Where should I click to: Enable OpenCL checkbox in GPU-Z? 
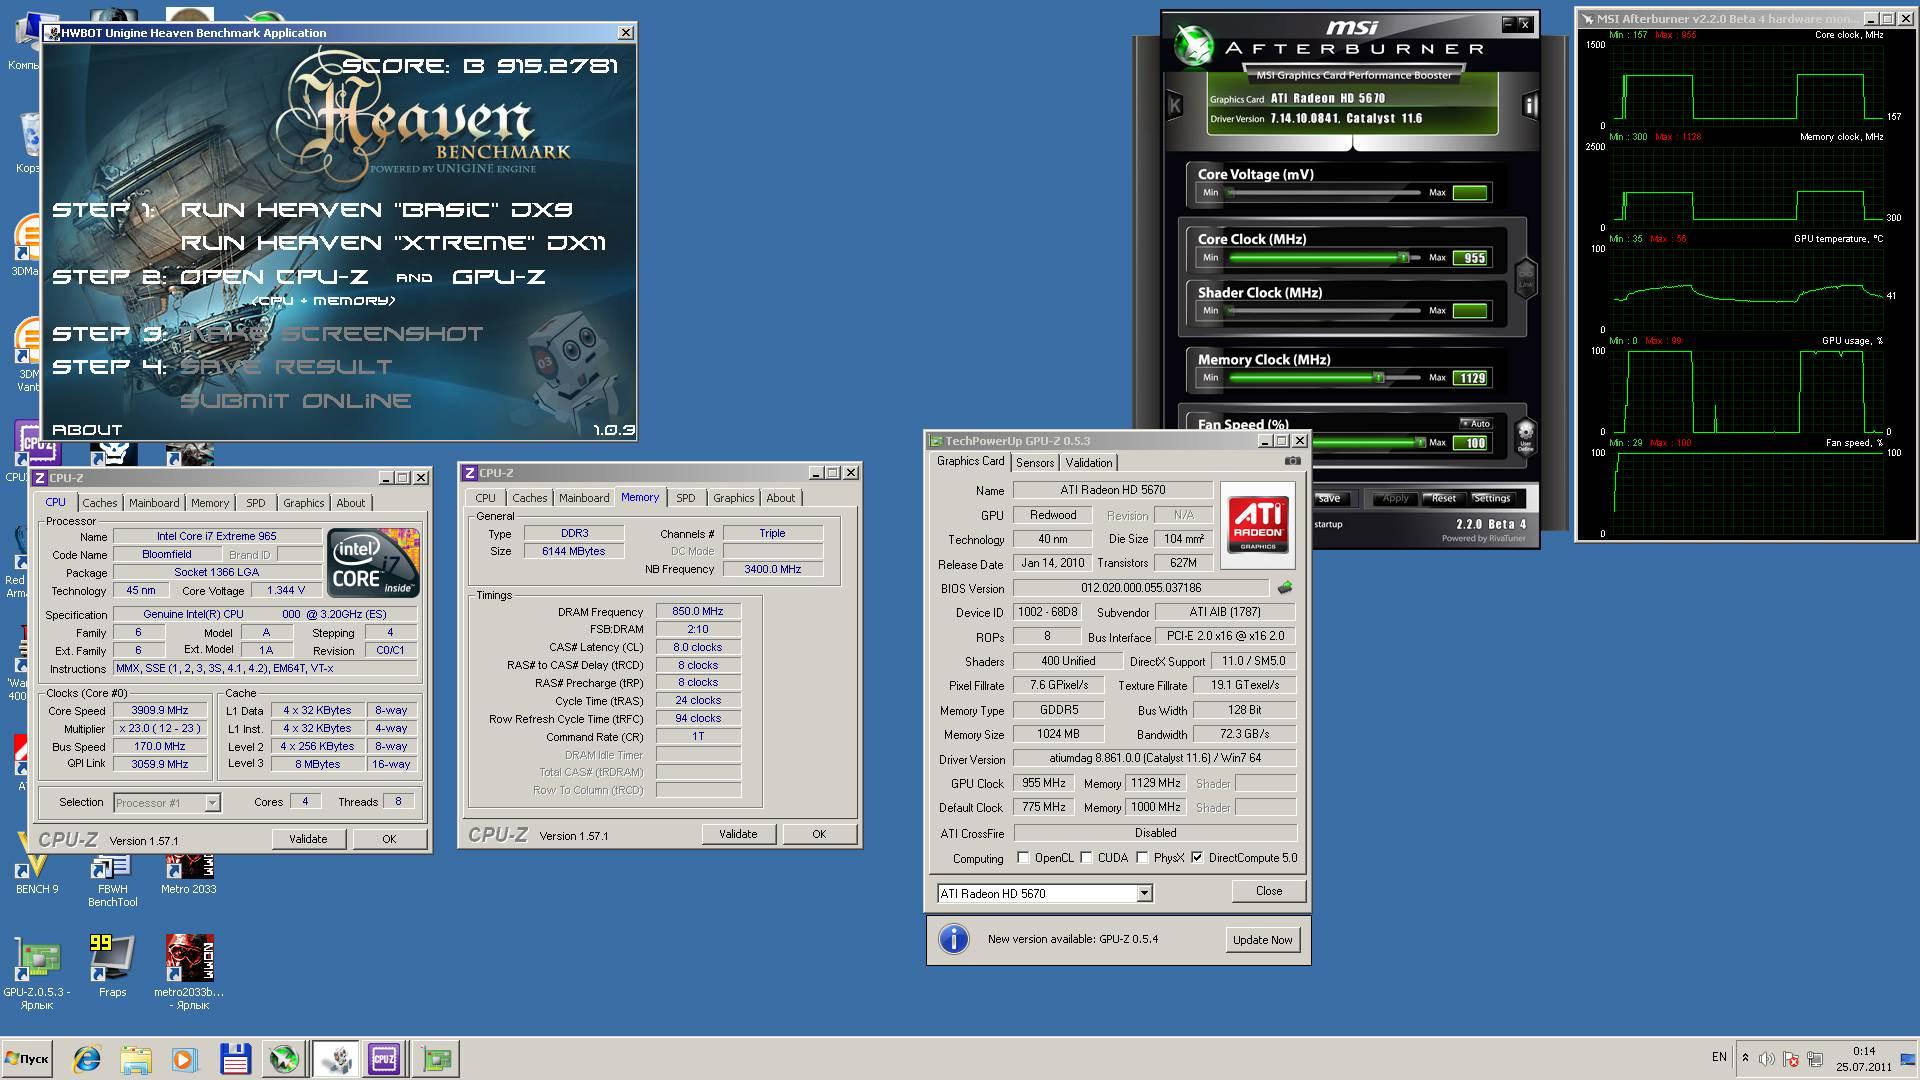1023,857
